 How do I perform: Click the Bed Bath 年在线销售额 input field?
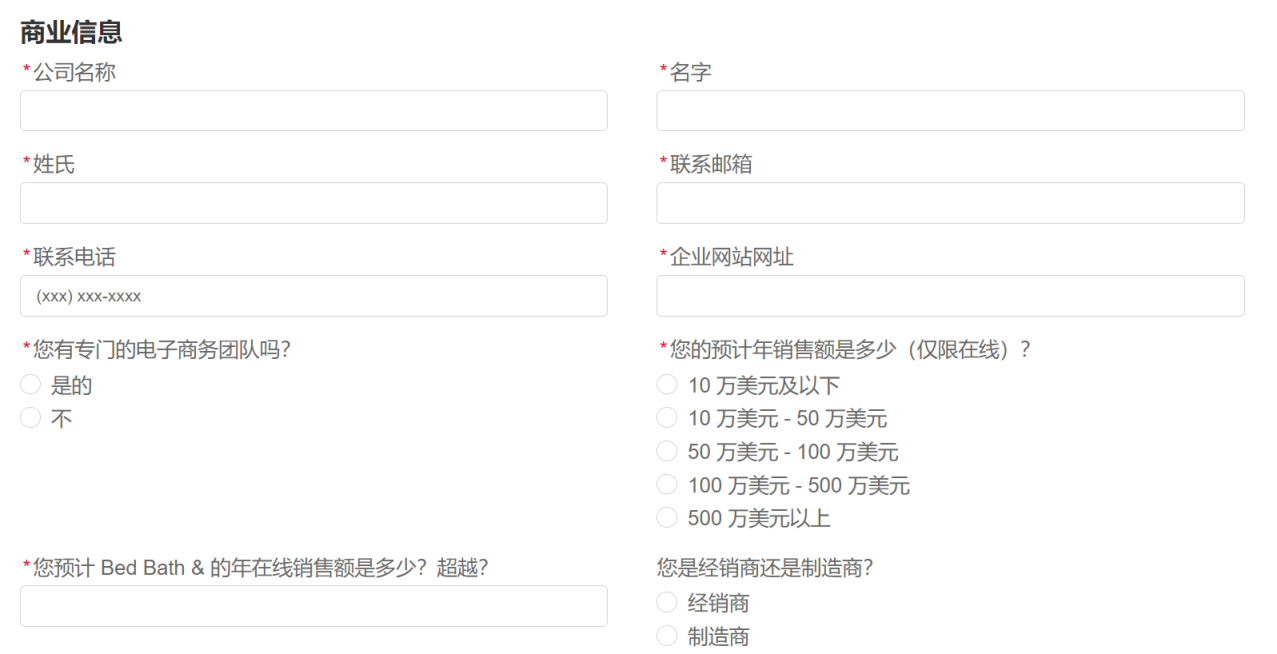click(x=313, y=606)
